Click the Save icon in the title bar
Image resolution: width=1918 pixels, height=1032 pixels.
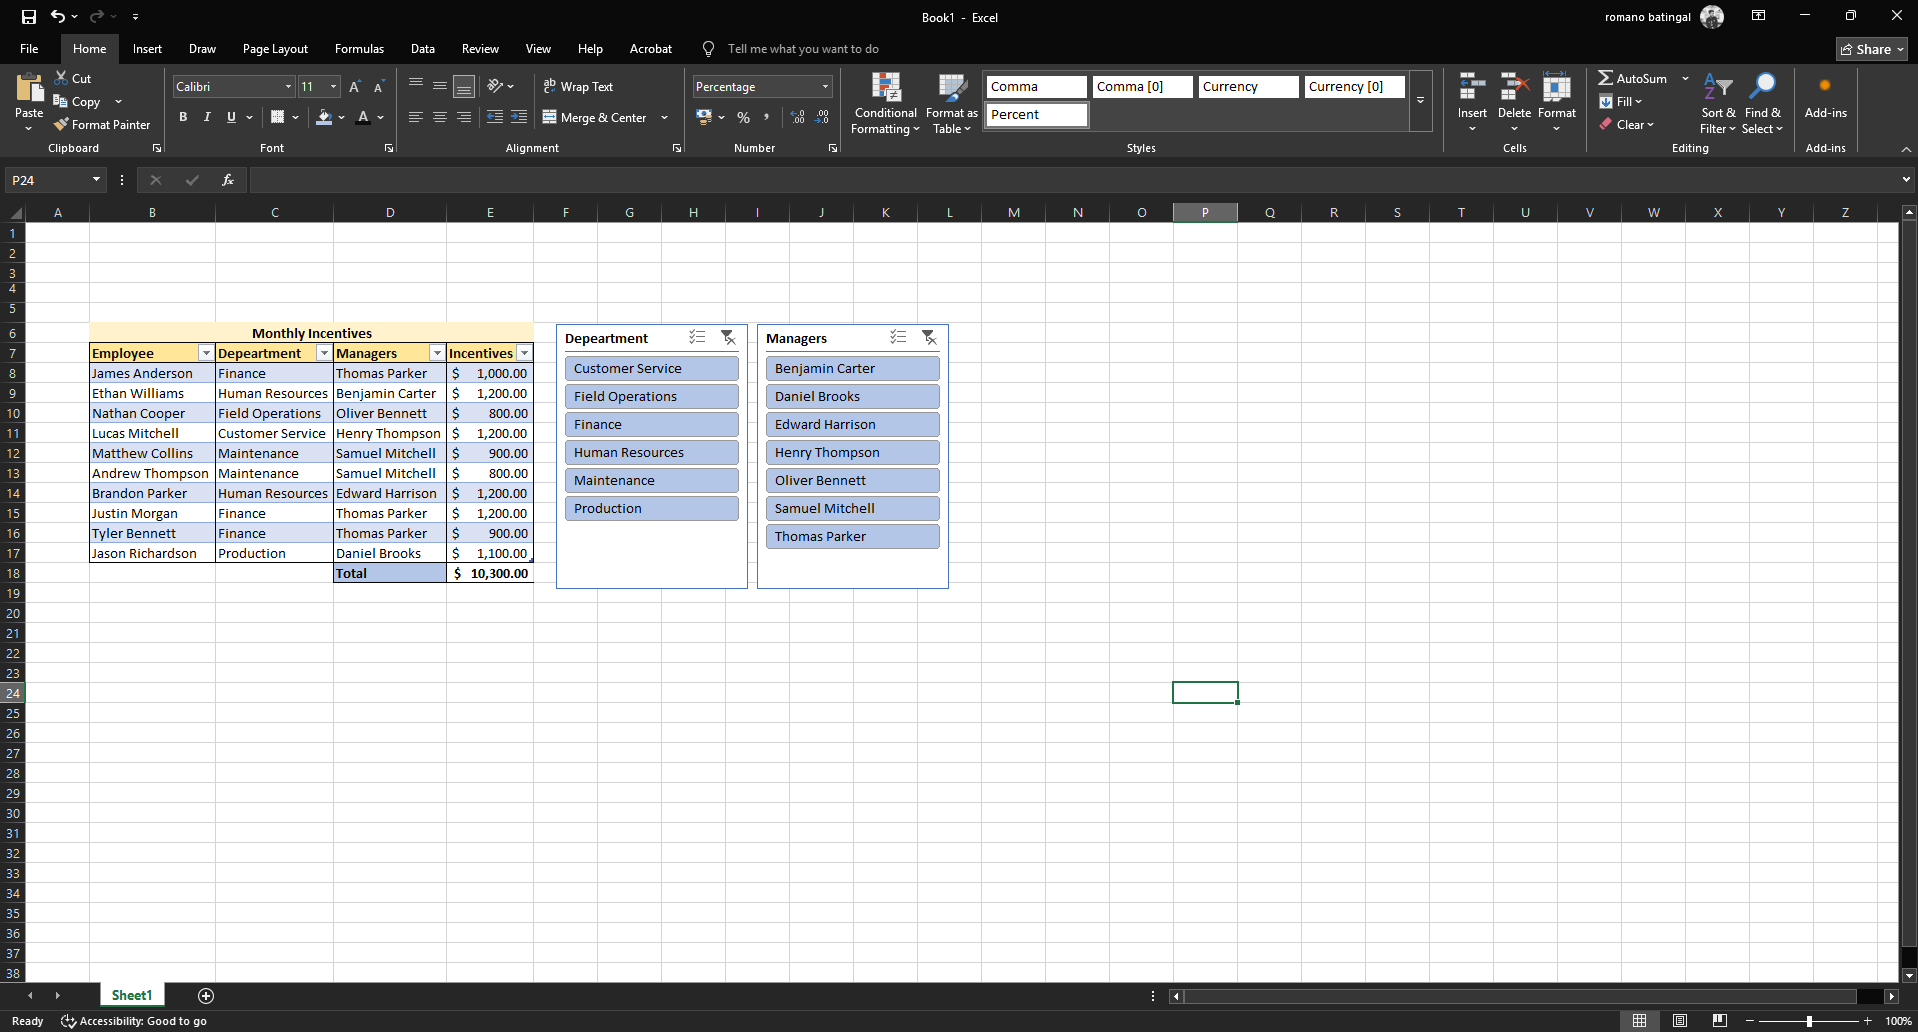pyautogui.click(x=29, y=17)
